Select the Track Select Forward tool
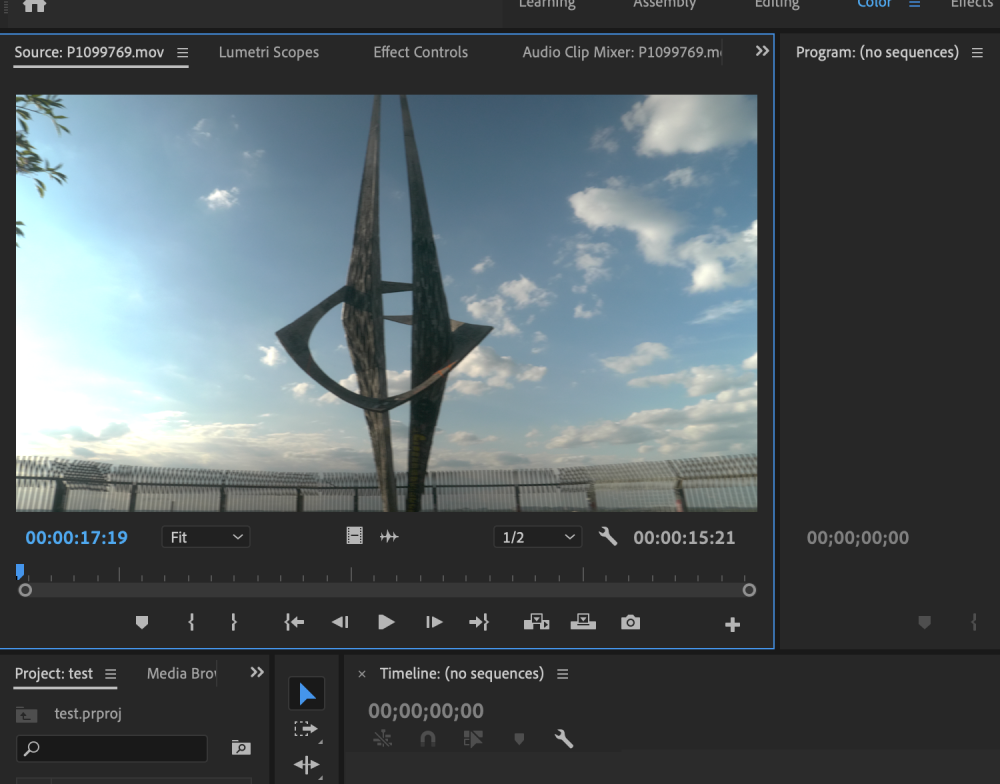 (x=306, y=730)
